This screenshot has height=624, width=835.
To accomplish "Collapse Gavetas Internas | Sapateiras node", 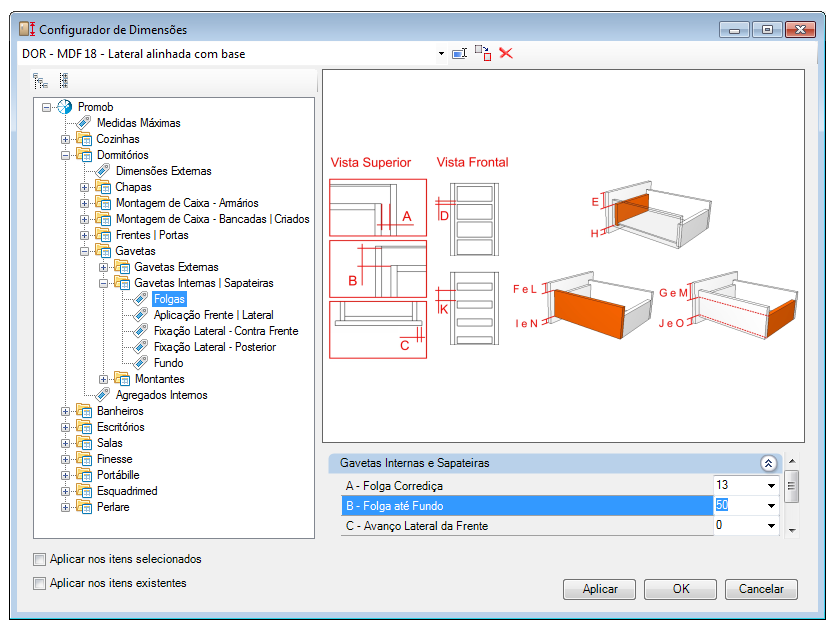I will pyautogui.click(x=103, y=283).
